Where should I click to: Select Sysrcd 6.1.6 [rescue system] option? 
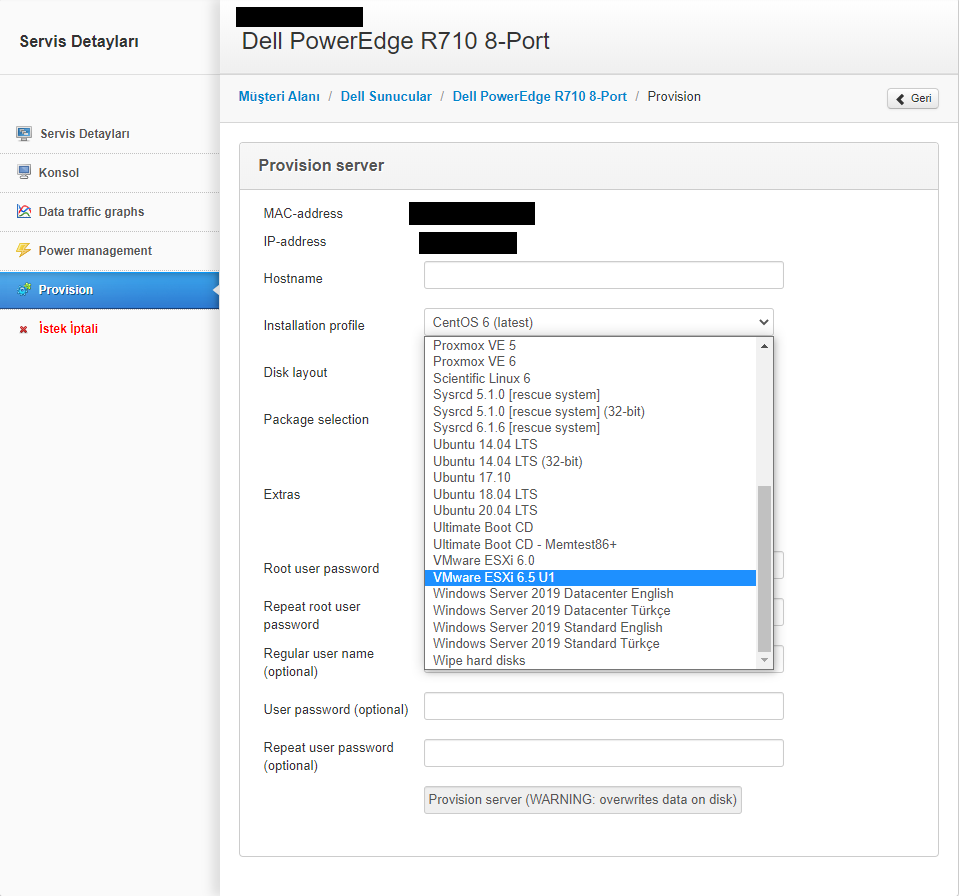[590, 428]
